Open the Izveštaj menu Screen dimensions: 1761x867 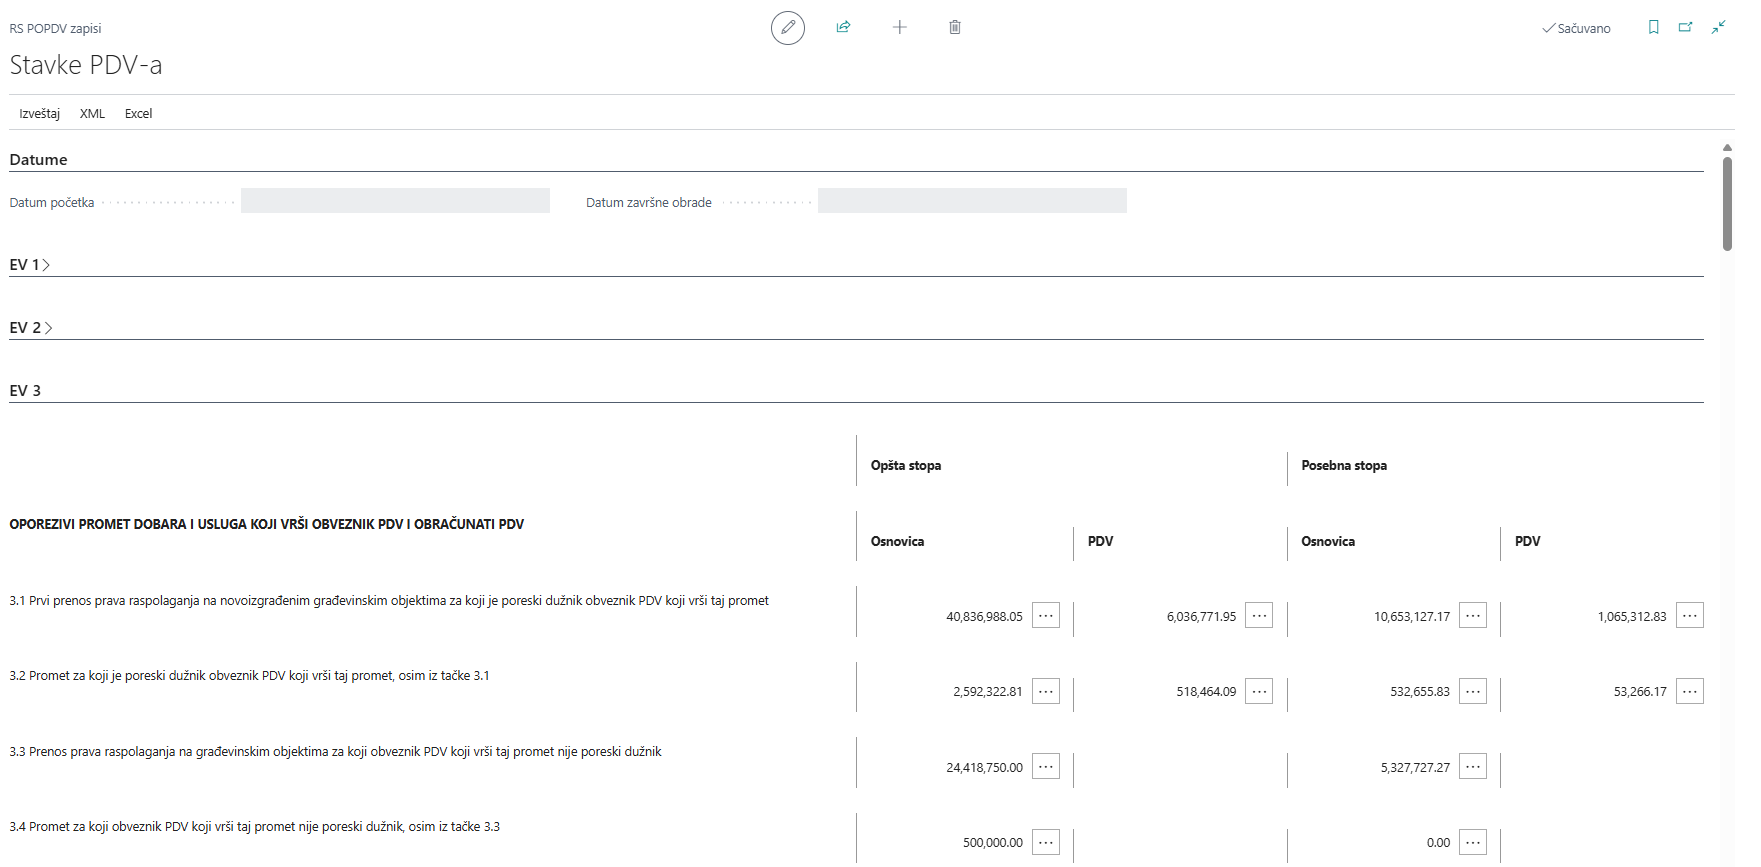[39, 114]
